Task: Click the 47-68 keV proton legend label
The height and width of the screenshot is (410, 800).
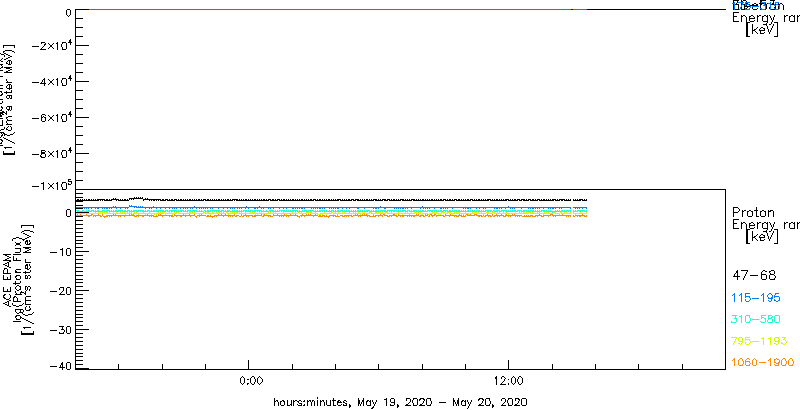Action: click(754, 276)
